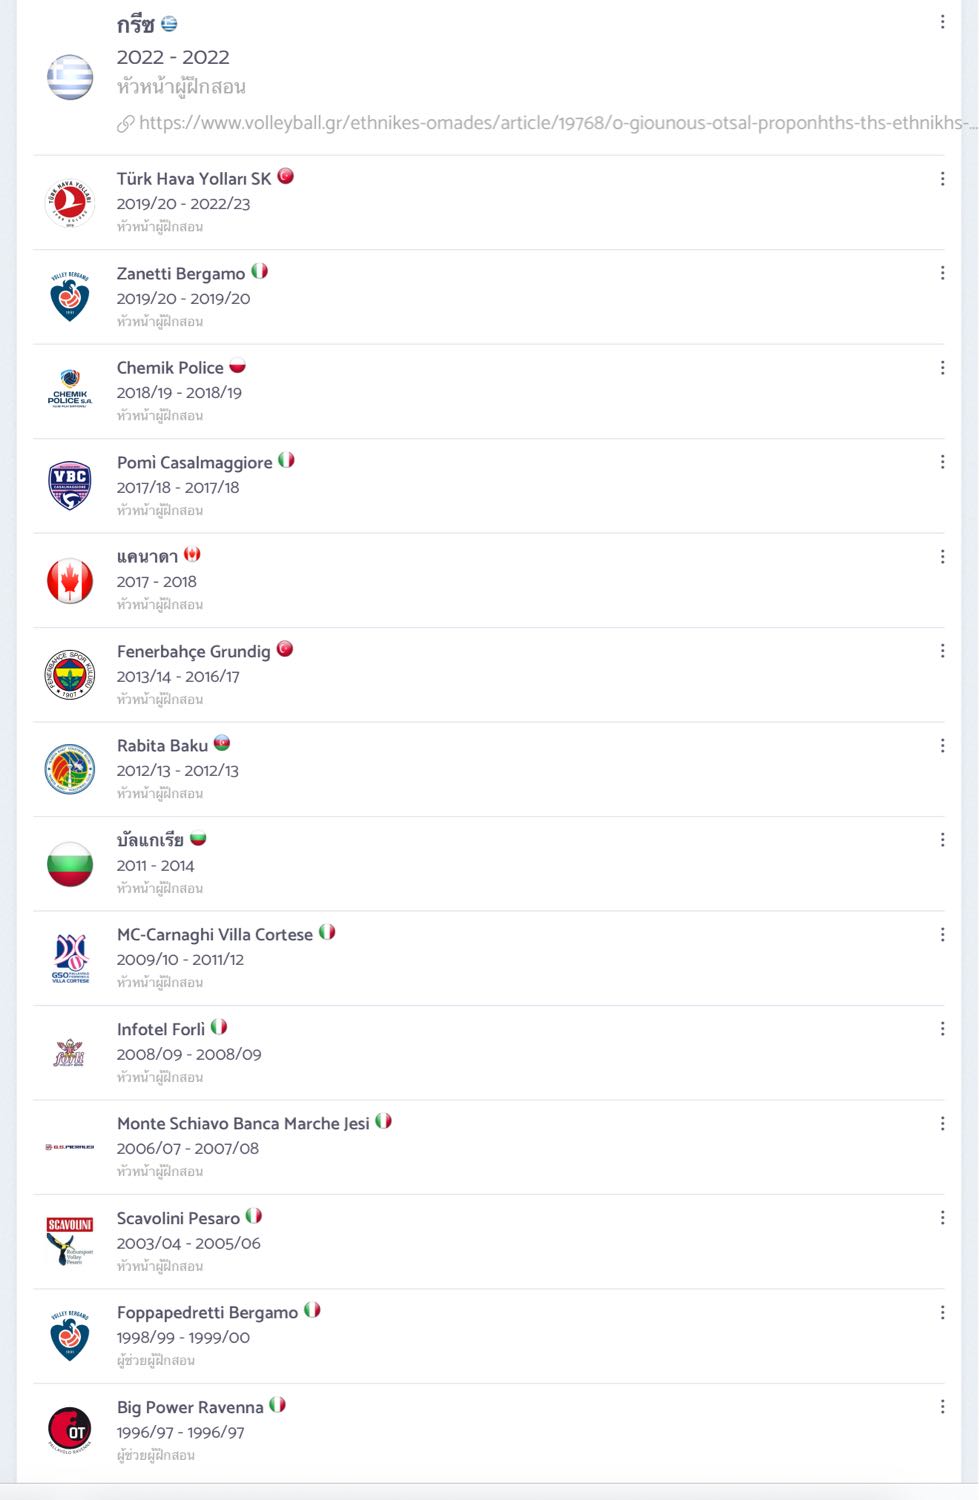
Task: Click the Rabita Baku club logo
Action: point(70,769)
